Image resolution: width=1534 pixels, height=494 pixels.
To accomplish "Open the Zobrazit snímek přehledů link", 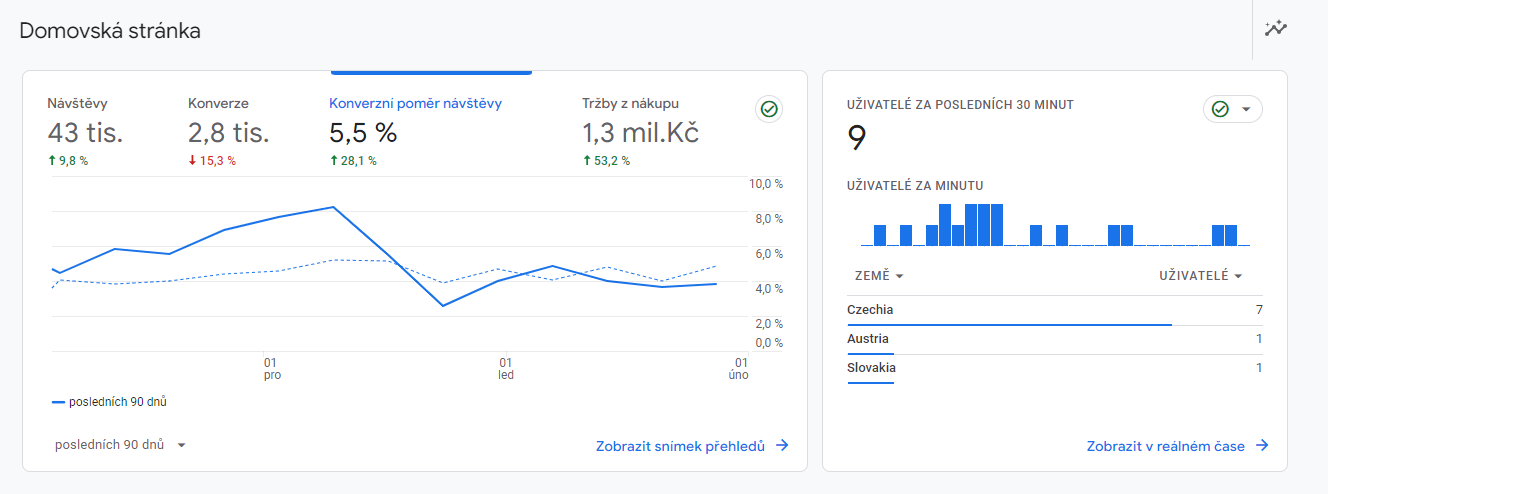I will 680,446.
